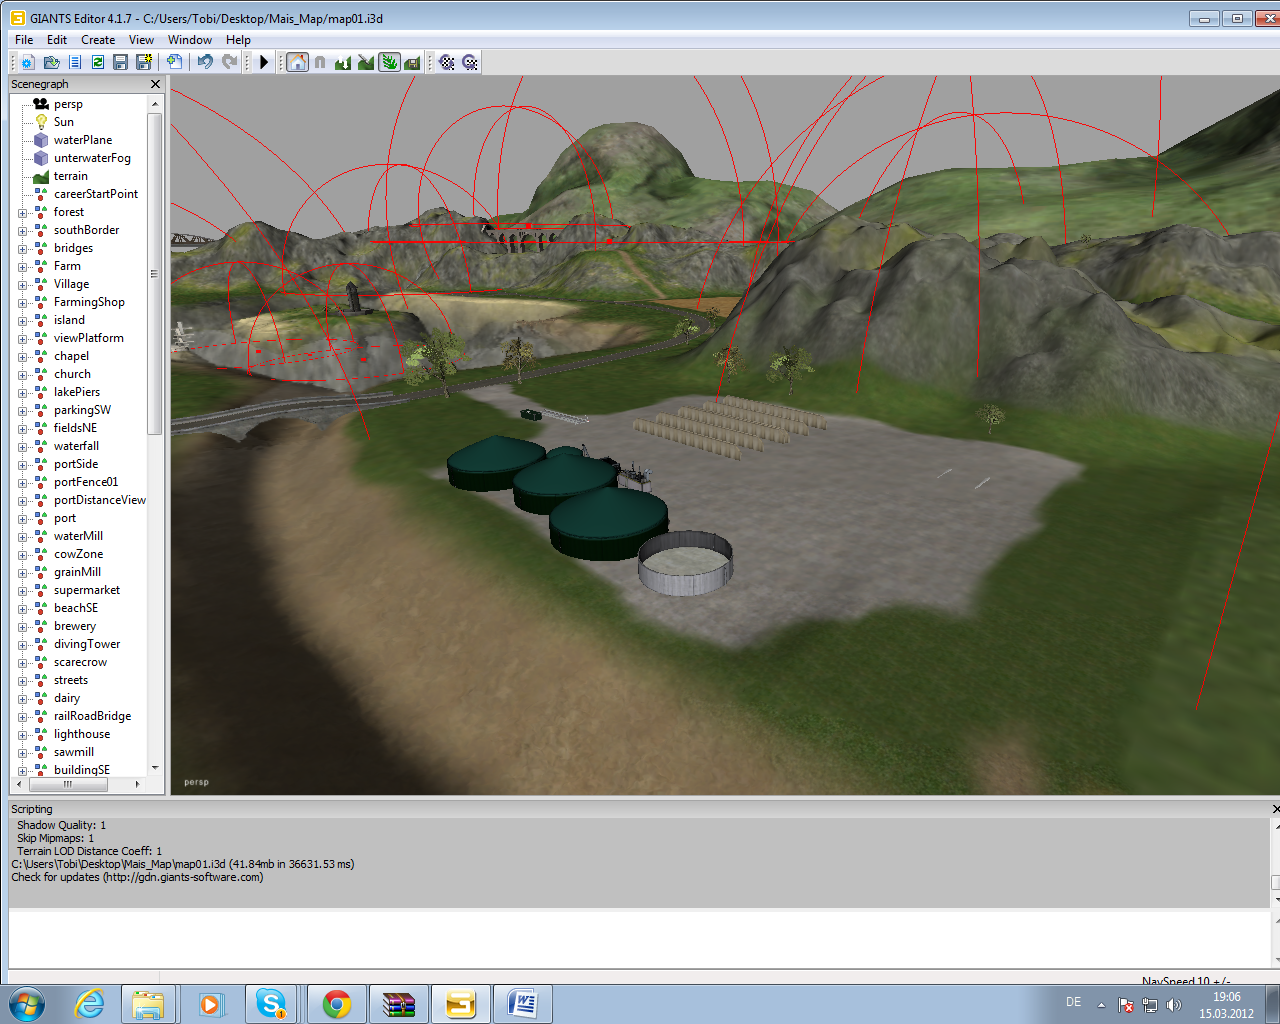Open the Windows Start menu
This screenshot has height=1024, width=1280.
27,1004
